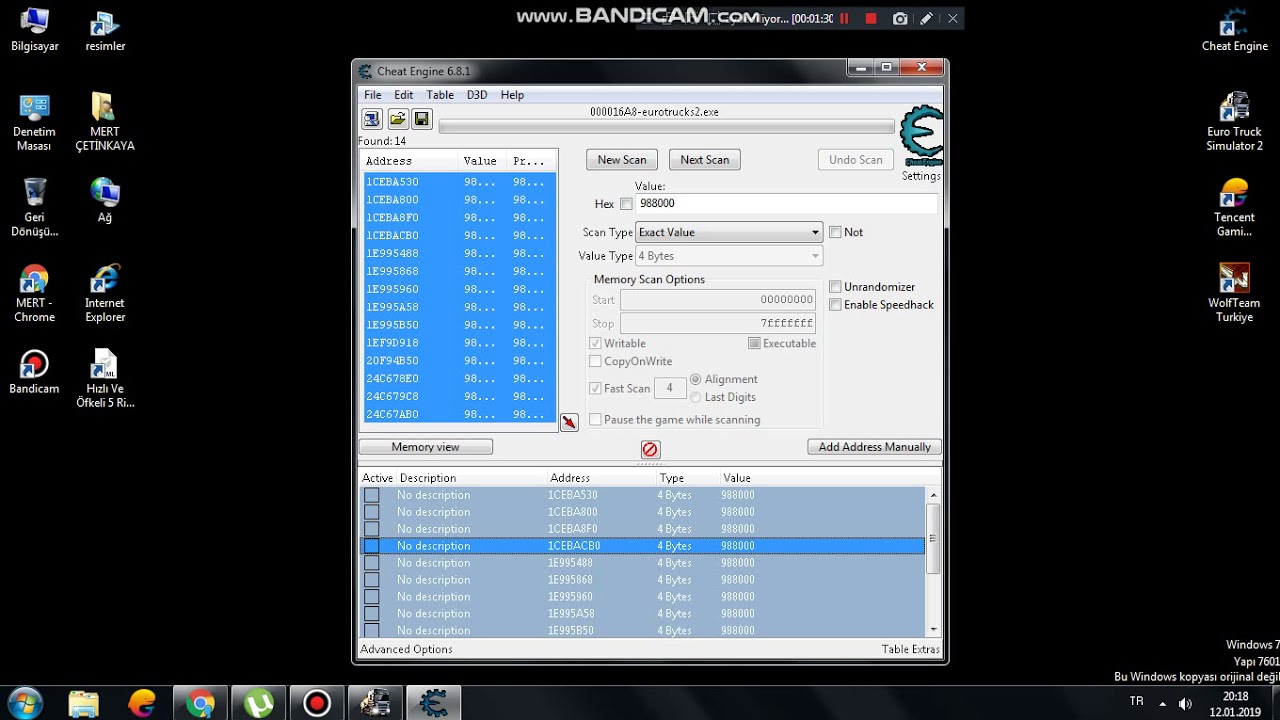
Task: Toggle the Not checkbox
Action: 835,232
